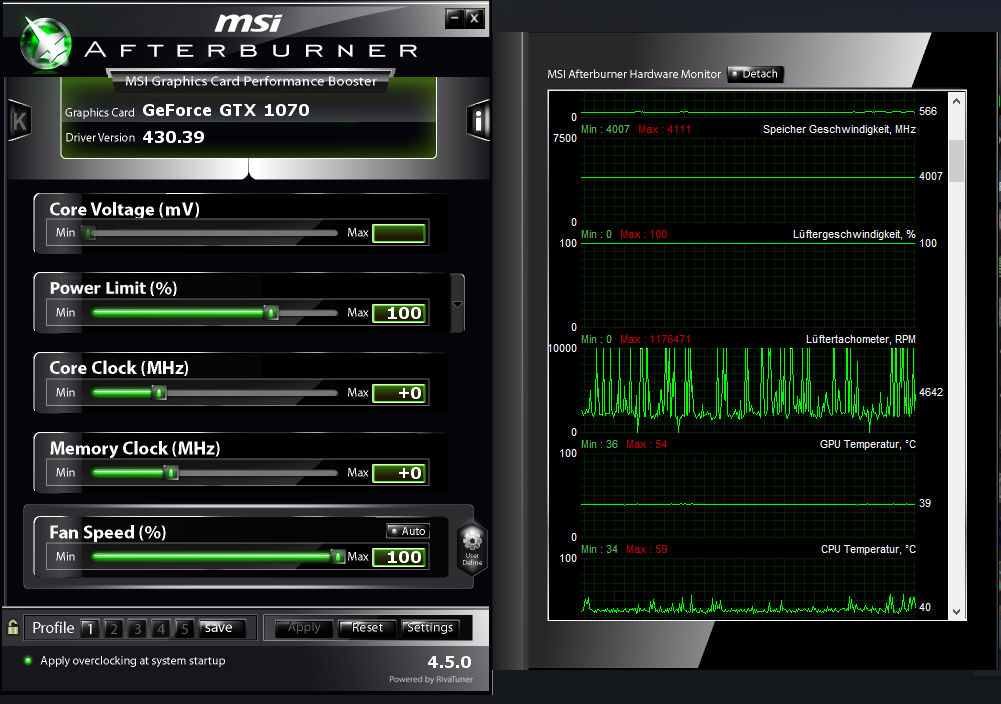
Task: Select Profile slot 5
Action: [x=184, y=629]
